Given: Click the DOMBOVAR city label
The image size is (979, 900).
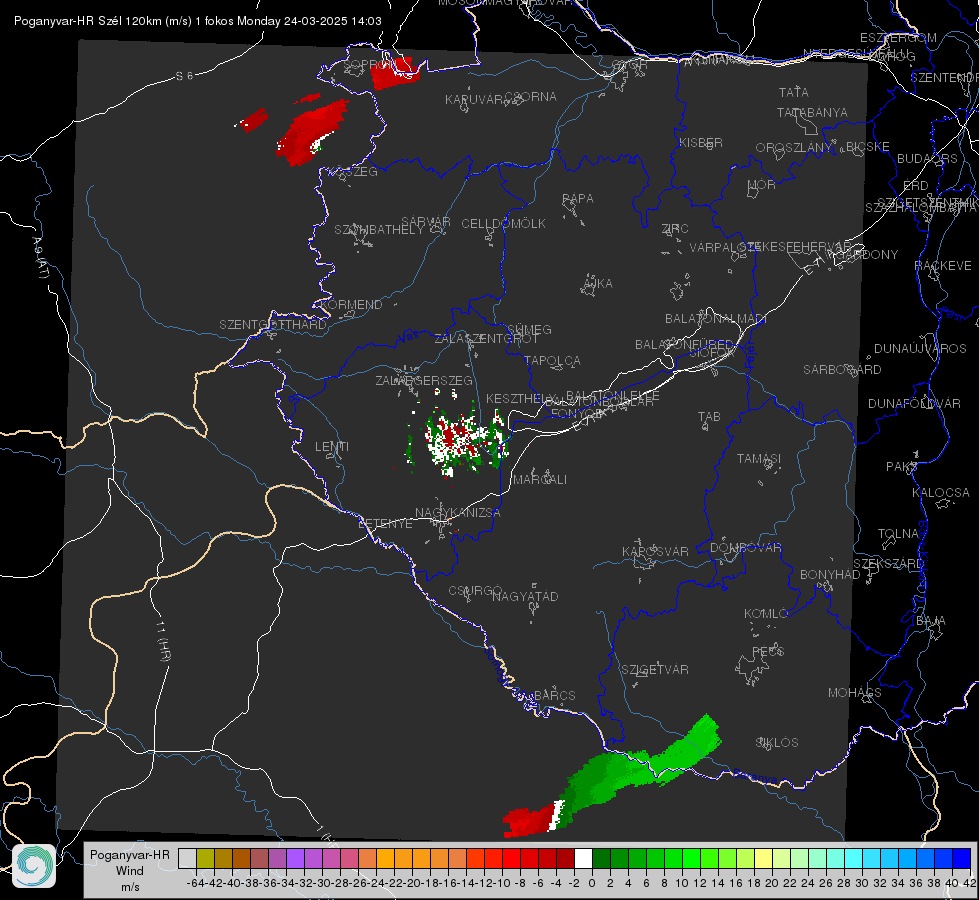Looking at the screenshot, I should click(746, 548).
